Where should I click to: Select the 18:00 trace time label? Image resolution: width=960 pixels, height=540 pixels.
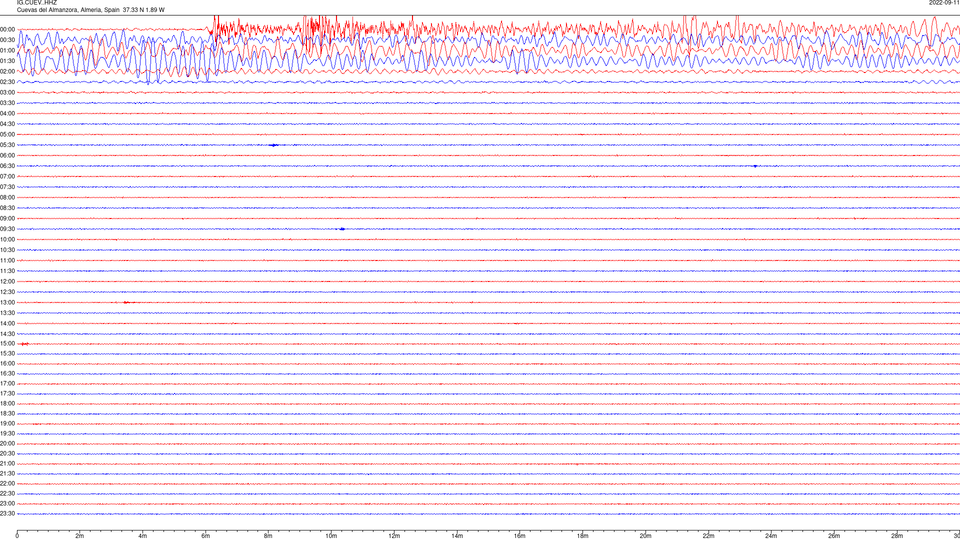coord(7,404)
